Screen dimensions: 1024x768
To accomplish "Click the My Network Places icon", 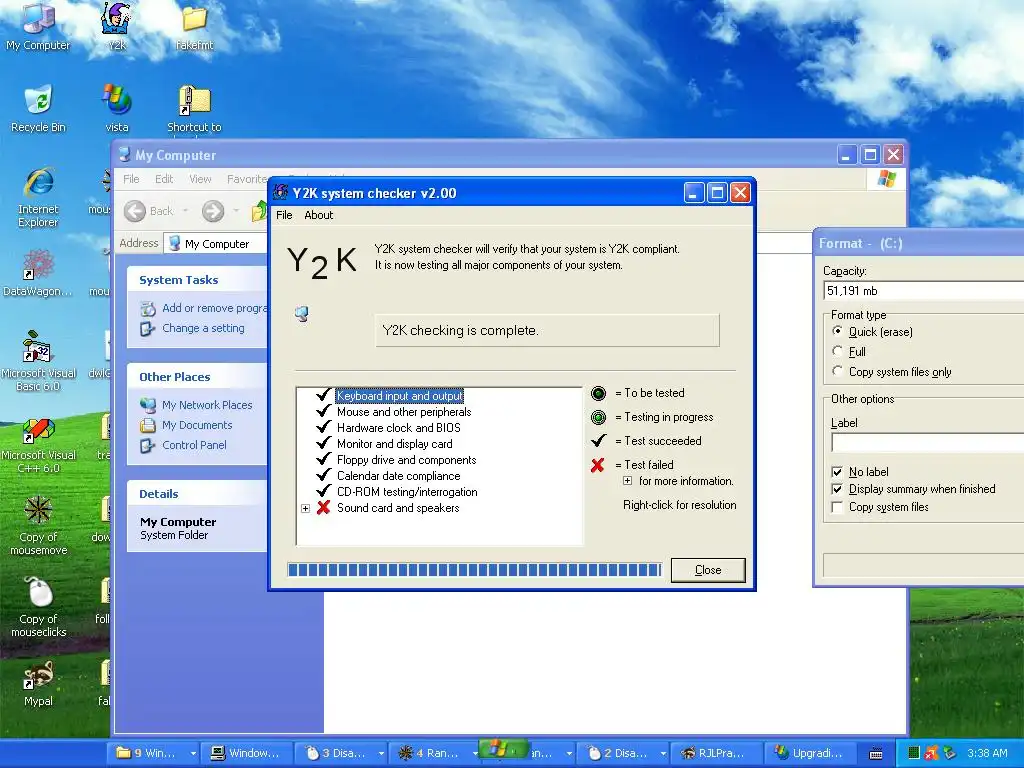I will pyautogui.click(x=148, y=405).
